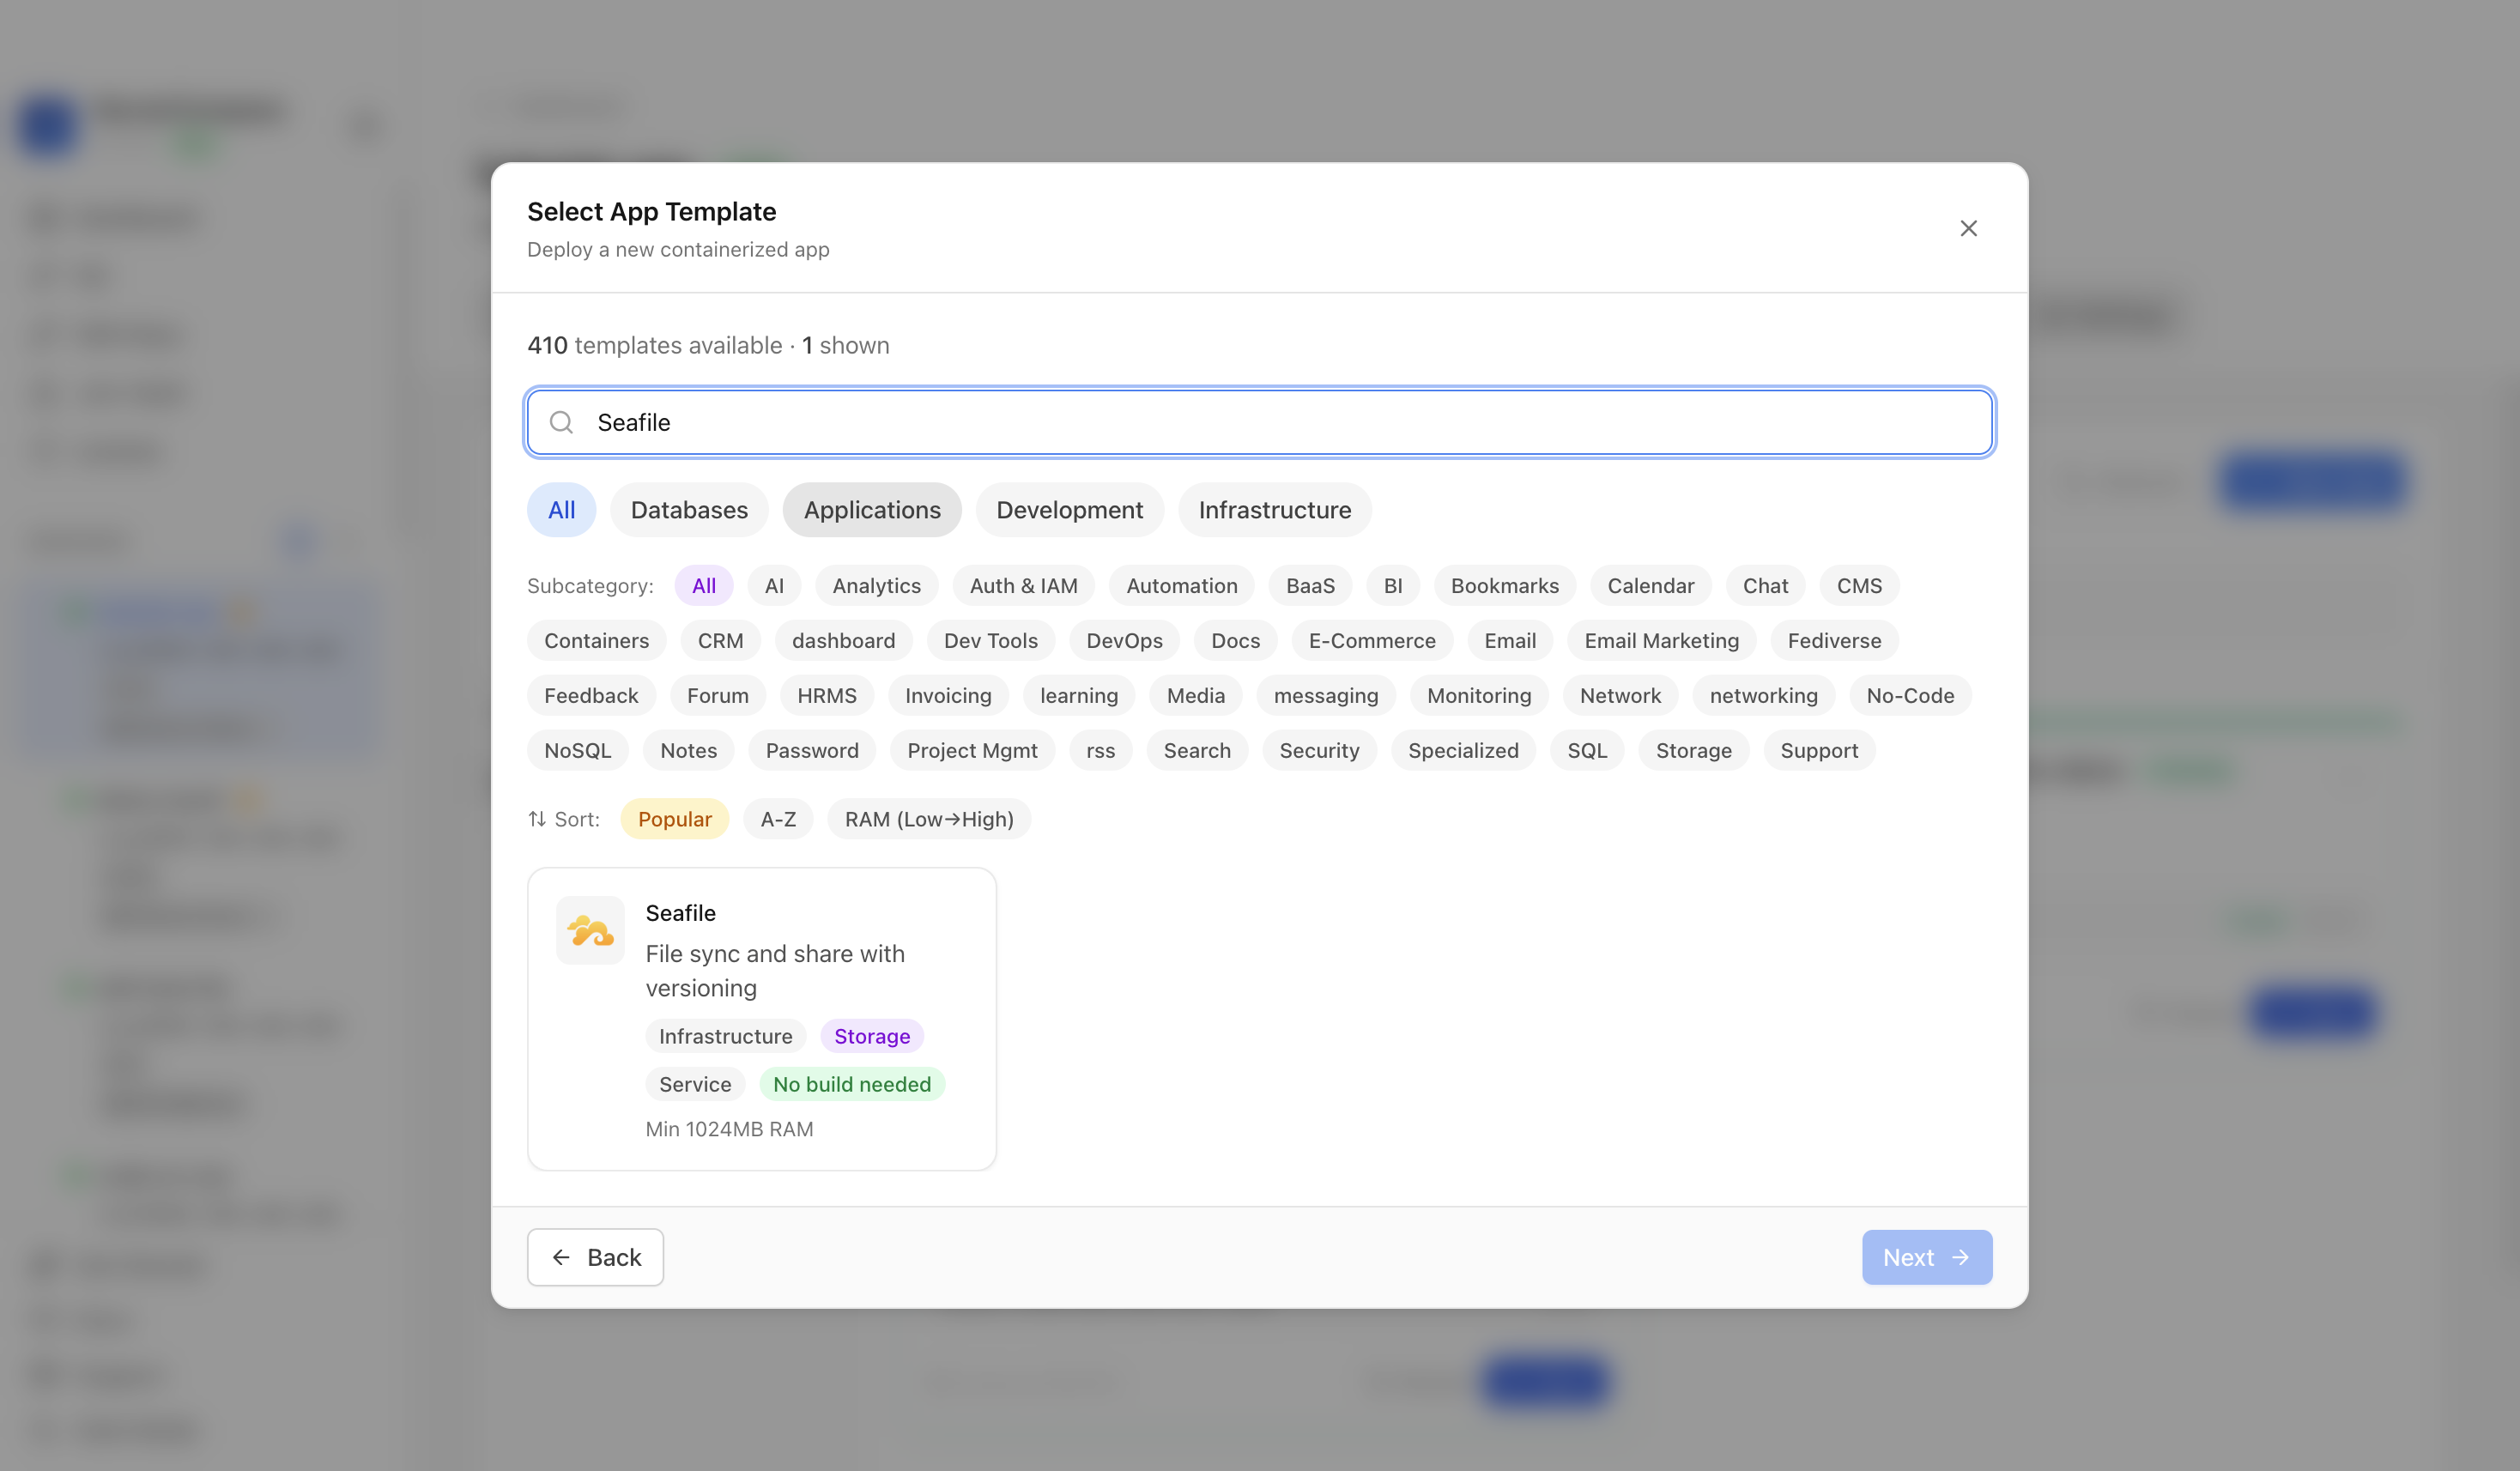Proceed with the Next button
The image size is (2520, 1471).
pos(1927,1258)
